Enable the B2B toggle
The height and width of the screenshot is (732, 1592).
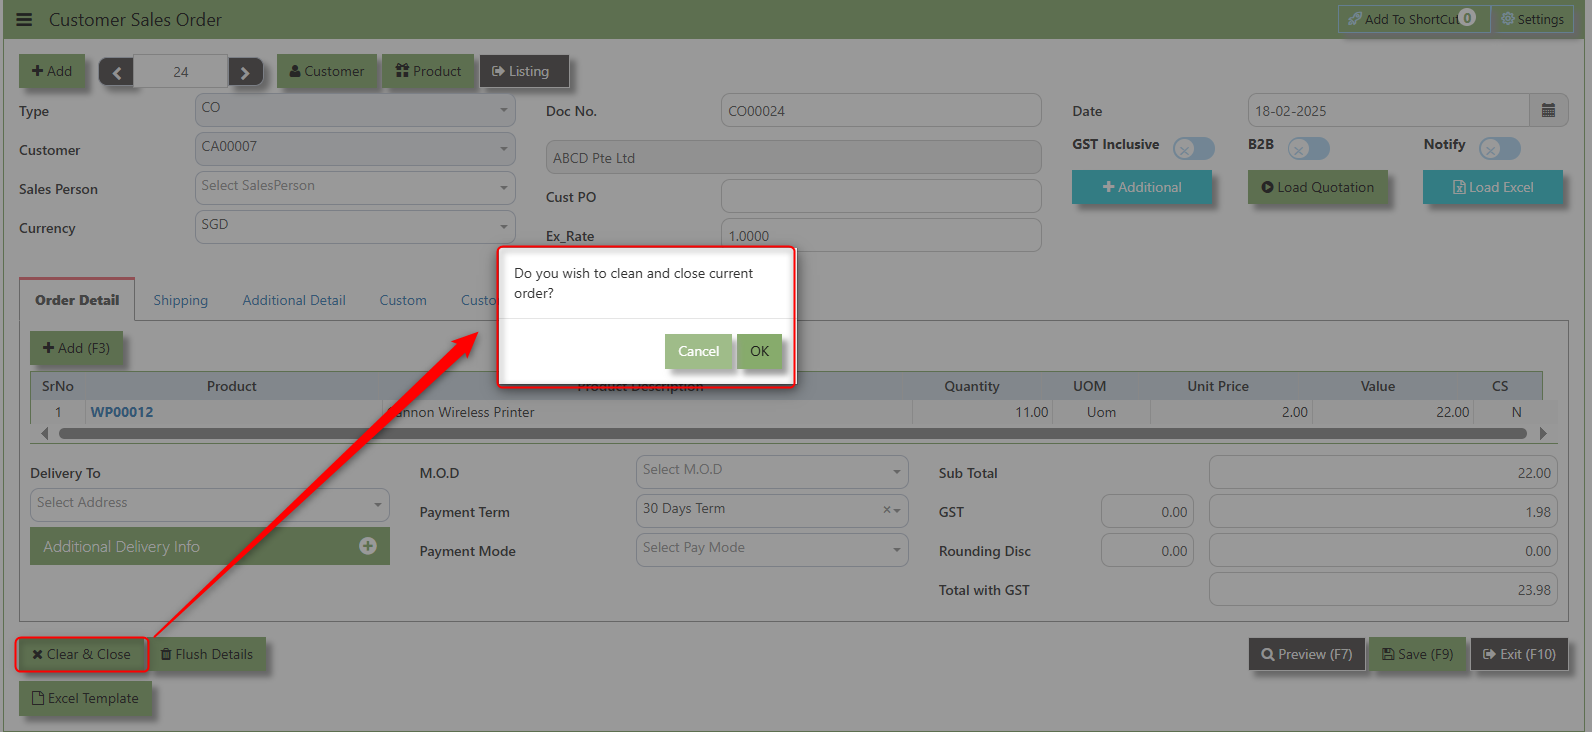pyautogui.click(x=1308, y=149)
